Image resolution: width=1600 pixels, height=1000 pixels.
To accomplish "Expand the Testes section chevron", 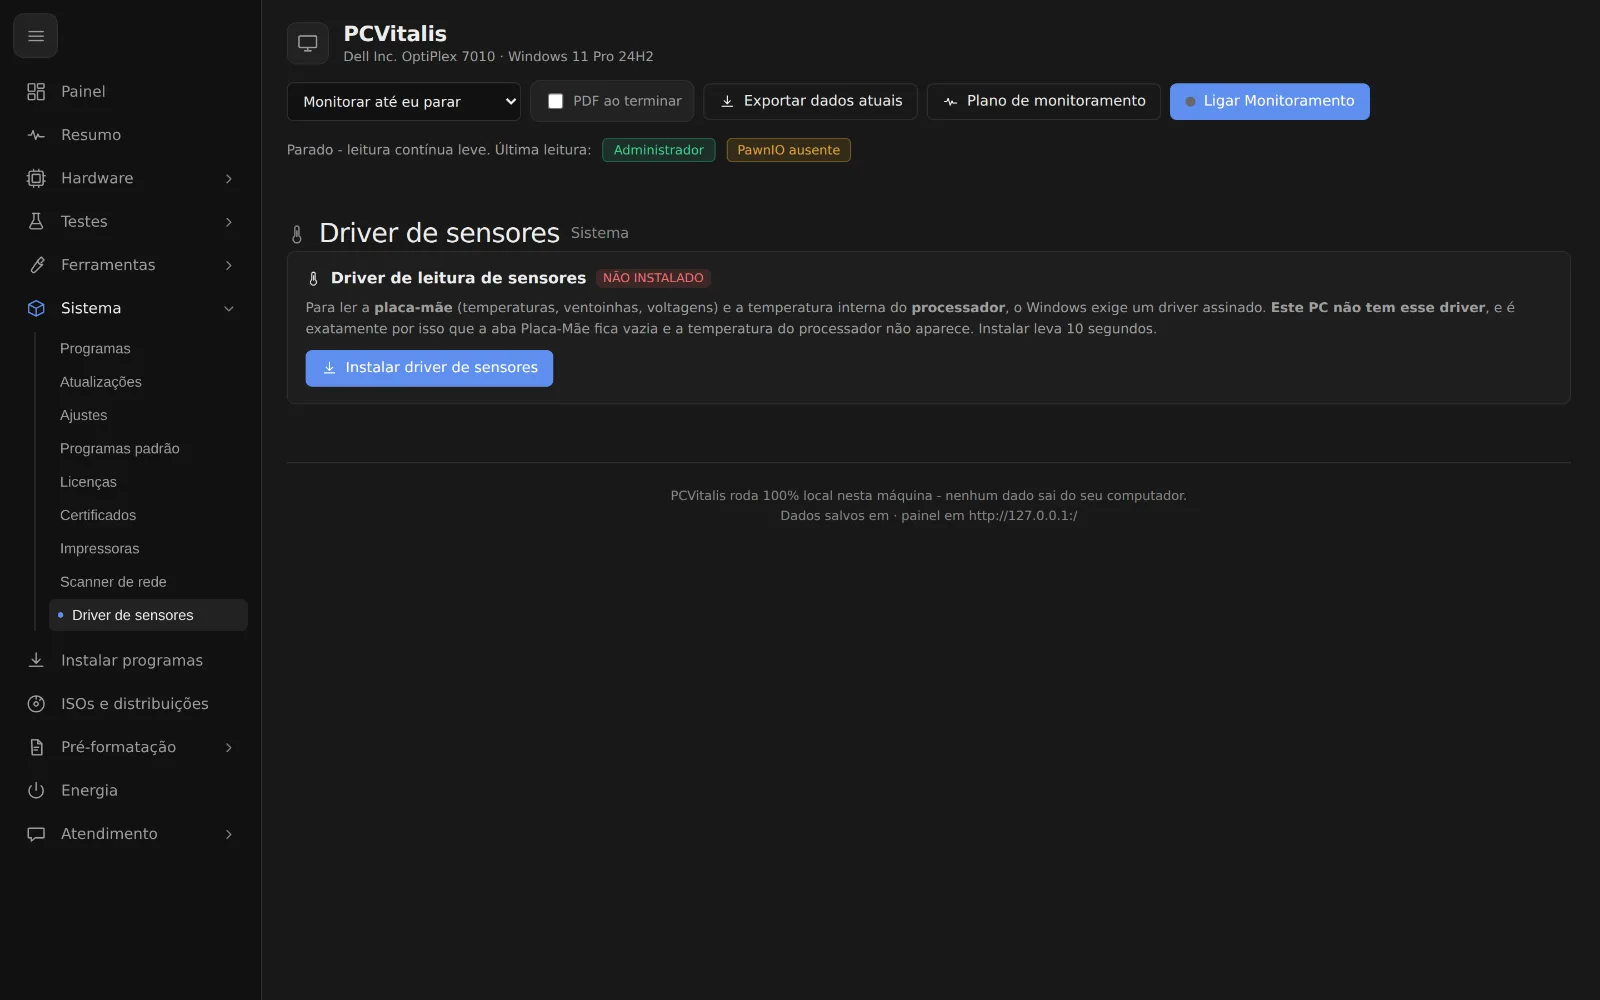I will (229, 222).
